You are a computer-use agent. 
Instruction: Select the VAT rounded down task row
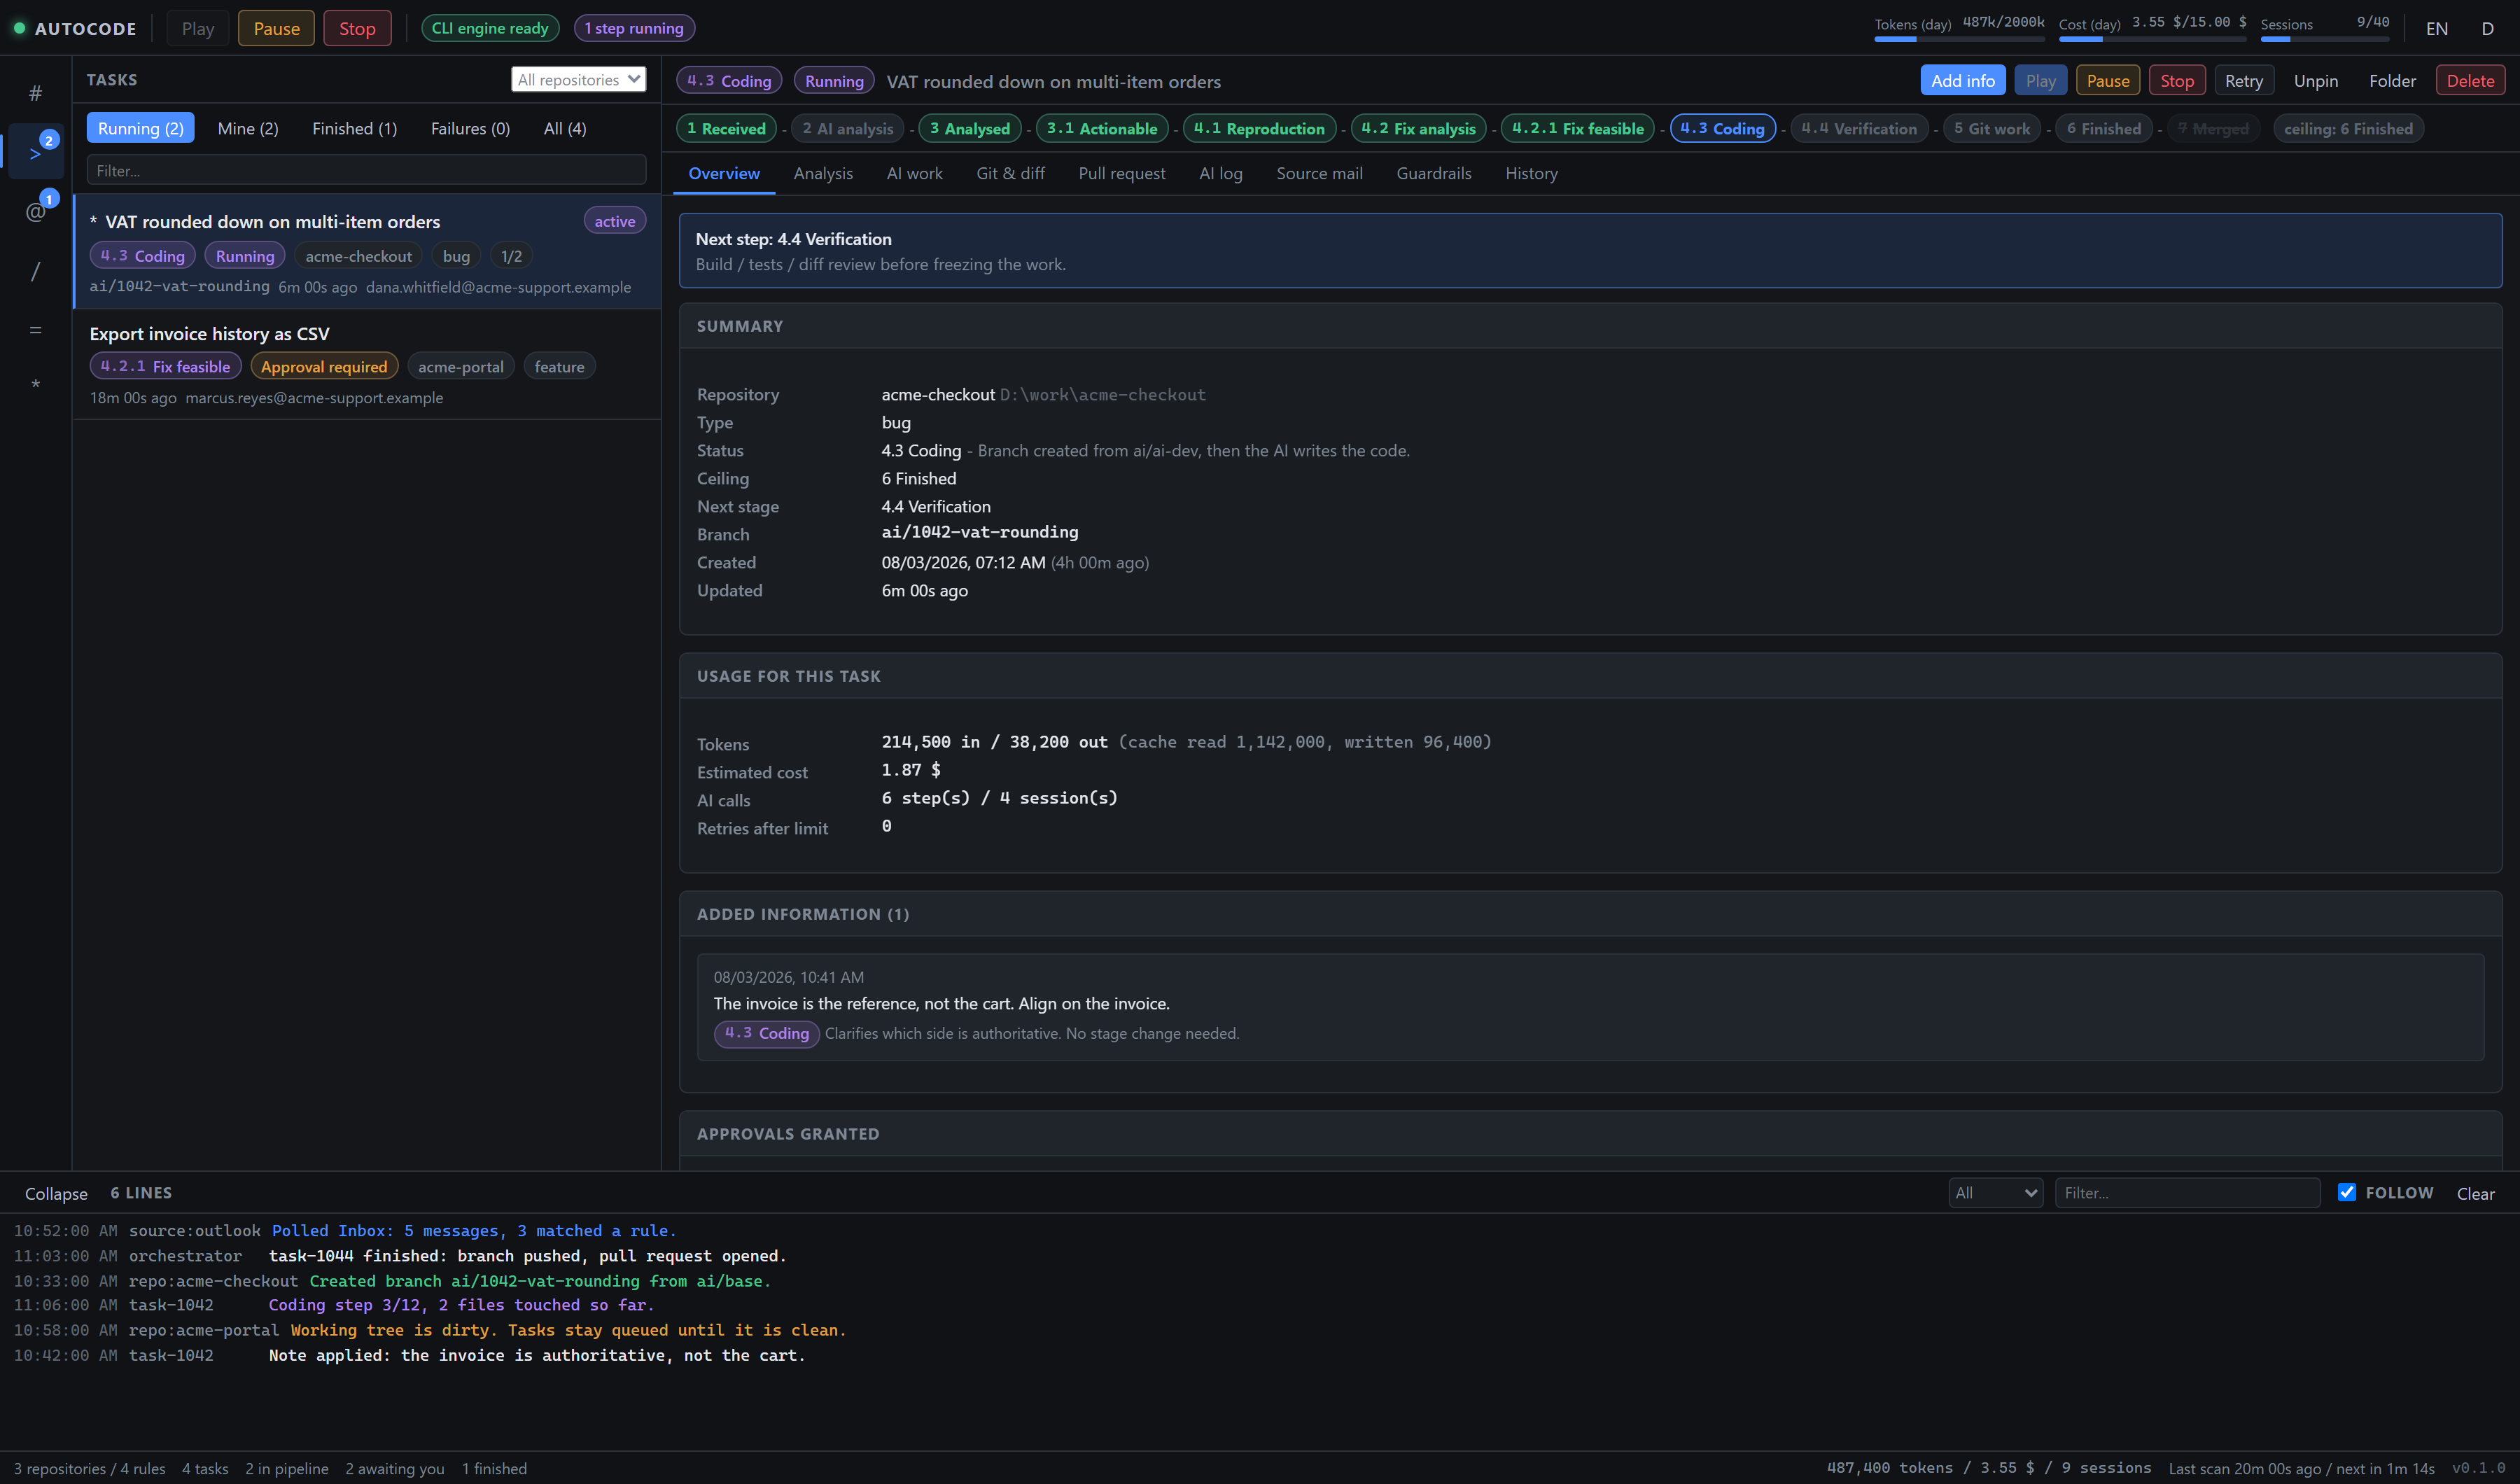coord(366,251)
